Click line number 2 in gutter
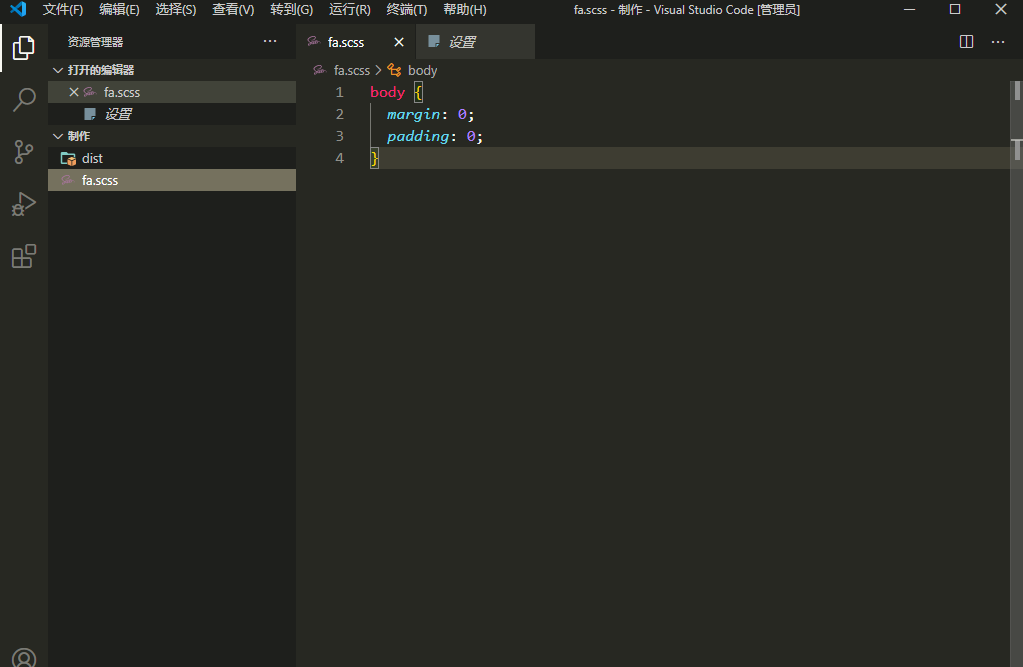This screenshot has height=667, width=1023. point(339,114)
